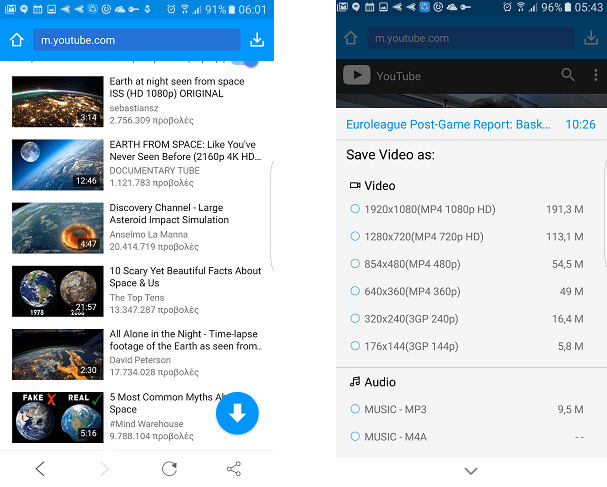This screenshot has width=607, height=487.
Task: Click channel name 'sebastiansz'
Action: point(134,108)
